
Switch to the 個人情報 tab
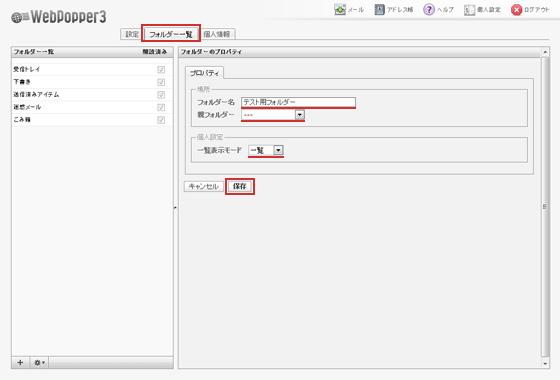(x=217, y=34)
